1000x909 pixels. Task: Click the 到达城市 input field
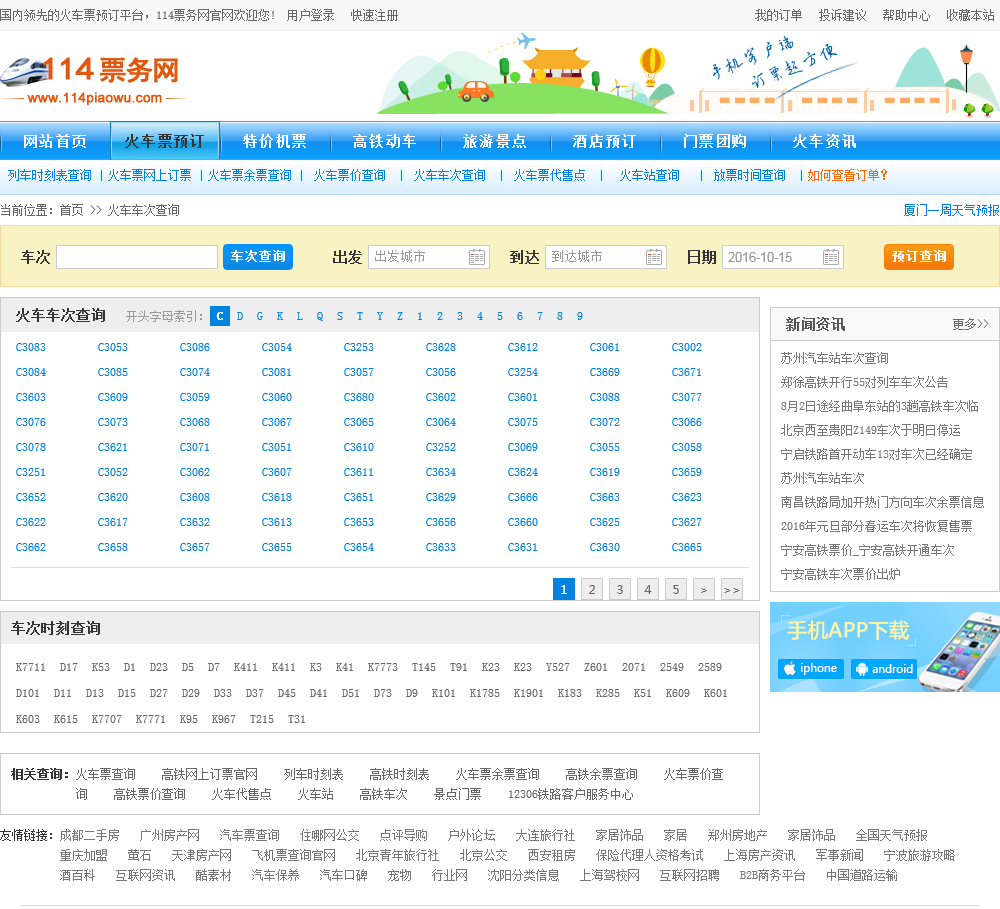606,257
